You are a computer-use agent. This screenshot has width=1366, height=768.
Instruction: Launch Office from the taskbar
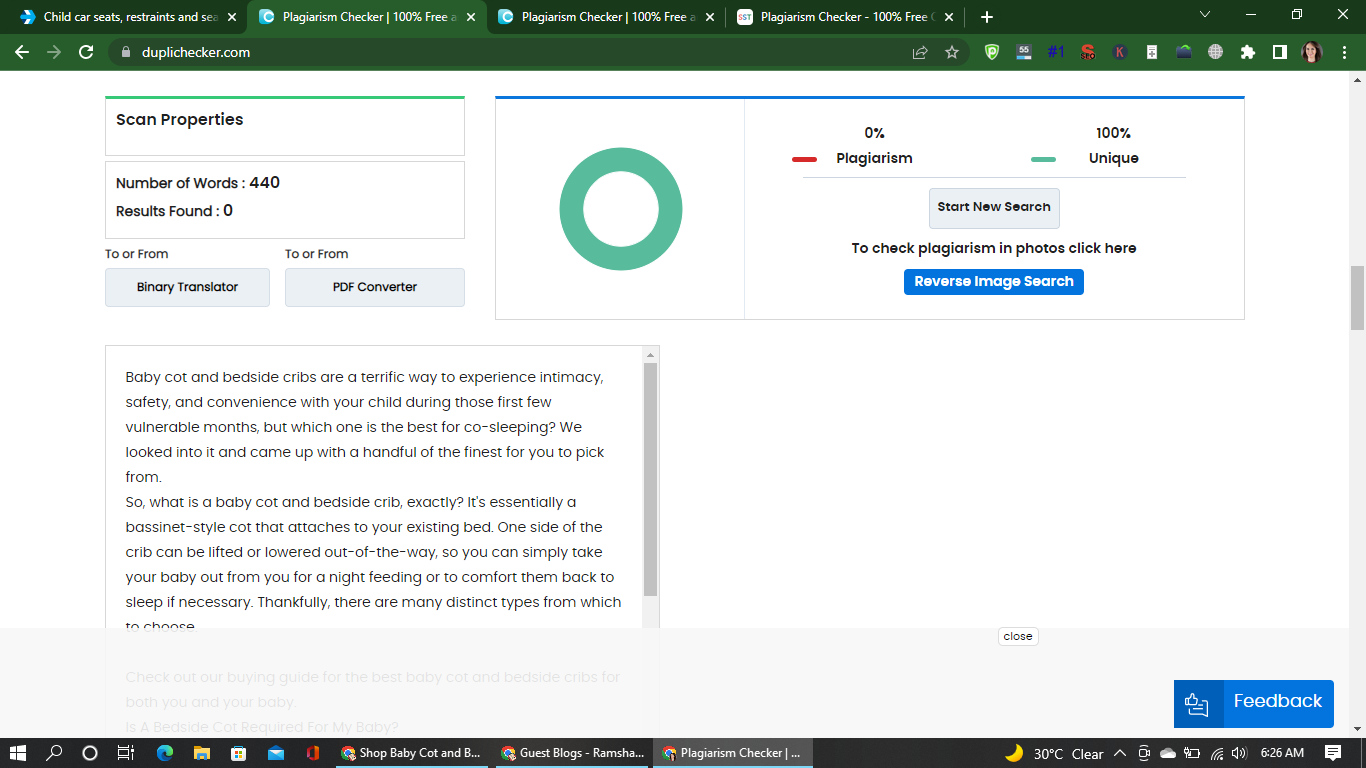pos(313,753)
